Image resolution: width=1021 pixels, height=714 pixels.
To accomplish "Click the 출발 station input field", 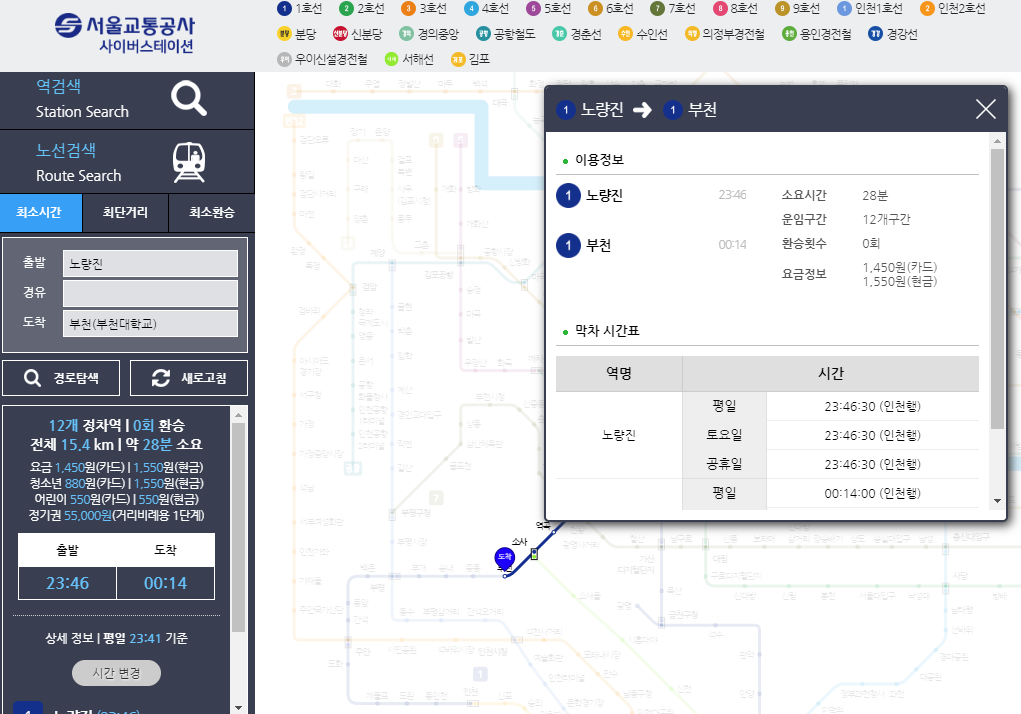I will pyautogui.click(x=150, y=264).
